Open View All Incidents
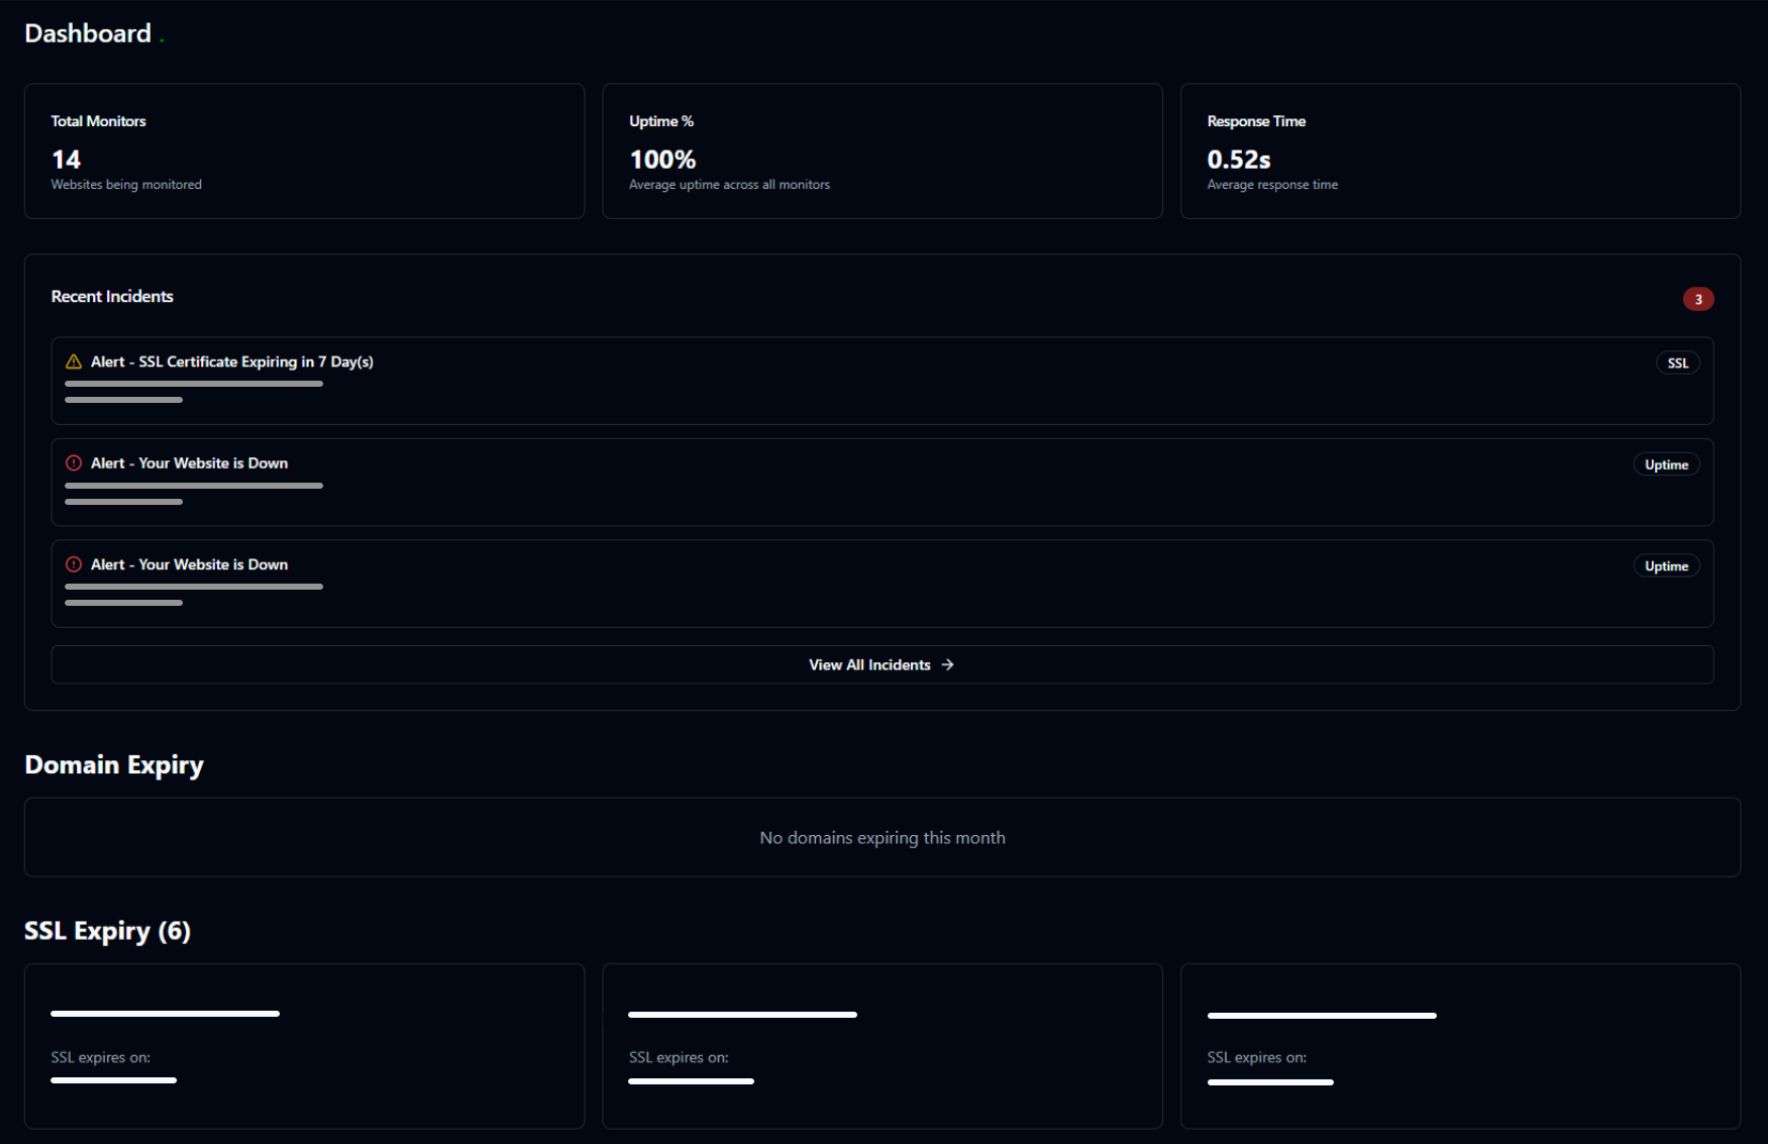Viewport: 1768px width, 1144px height. [x=869, y=665]
